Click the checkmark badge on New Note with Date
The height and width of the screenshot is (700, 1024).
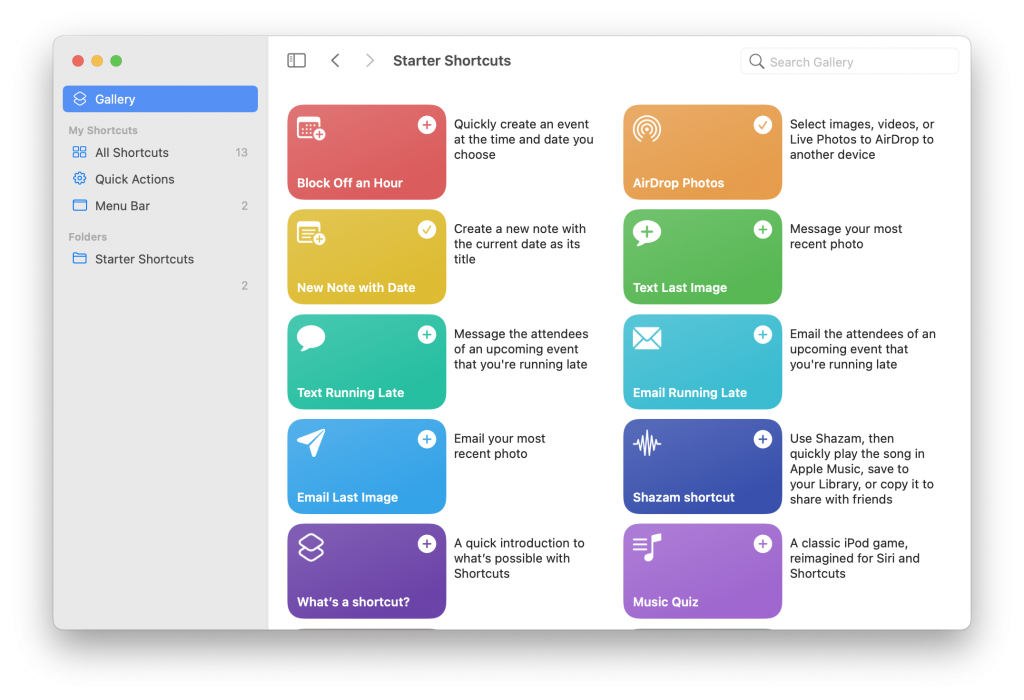pos(427,229)
